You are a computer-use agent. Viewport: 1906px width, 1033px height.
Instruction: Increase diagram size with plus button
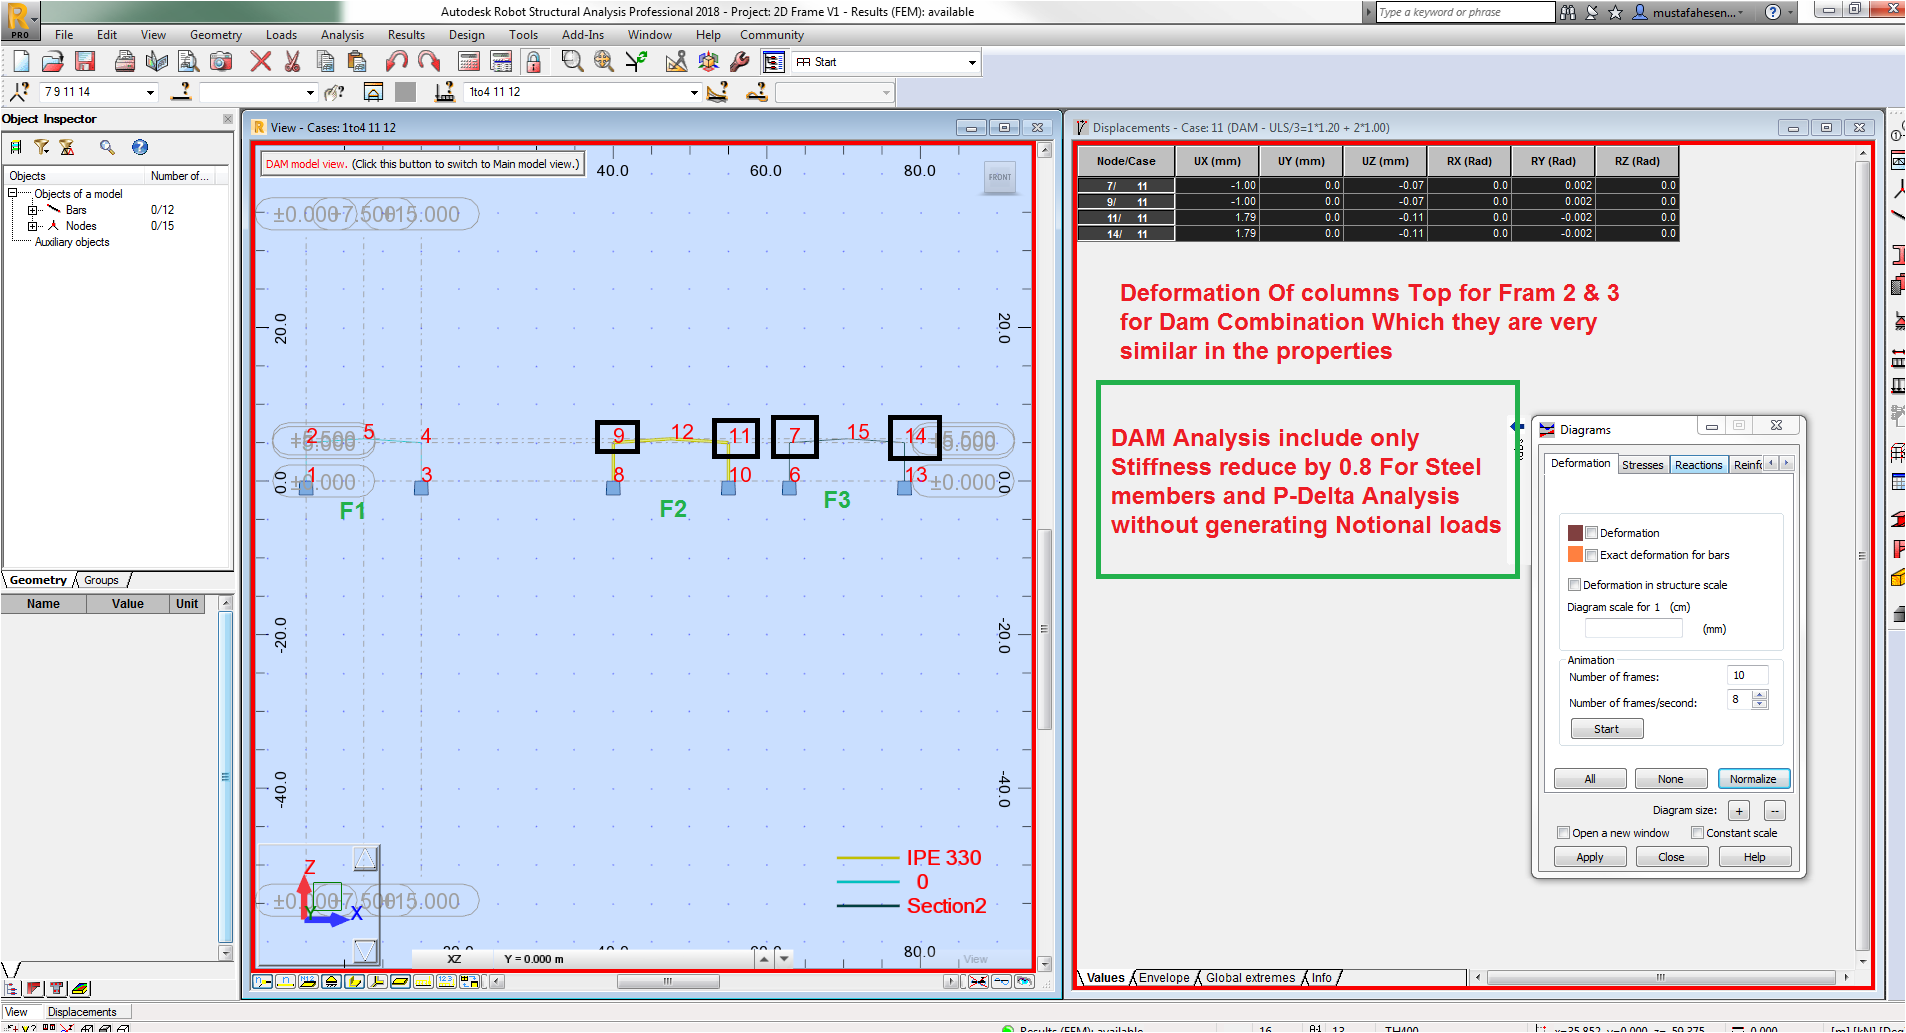point(1739,811)
